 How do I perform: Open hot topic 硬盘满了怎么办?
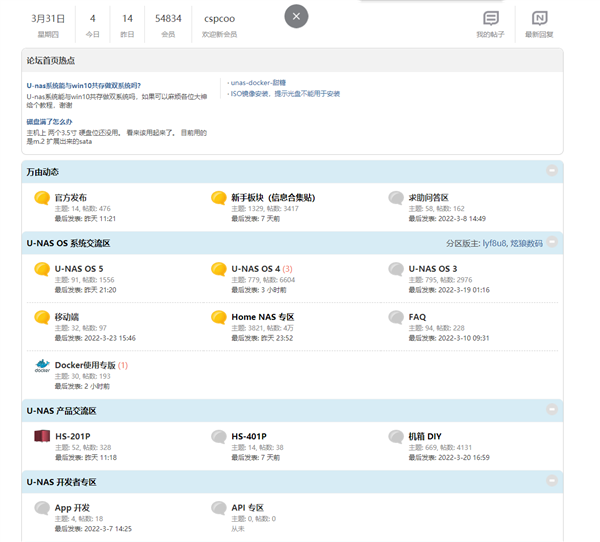49,122
